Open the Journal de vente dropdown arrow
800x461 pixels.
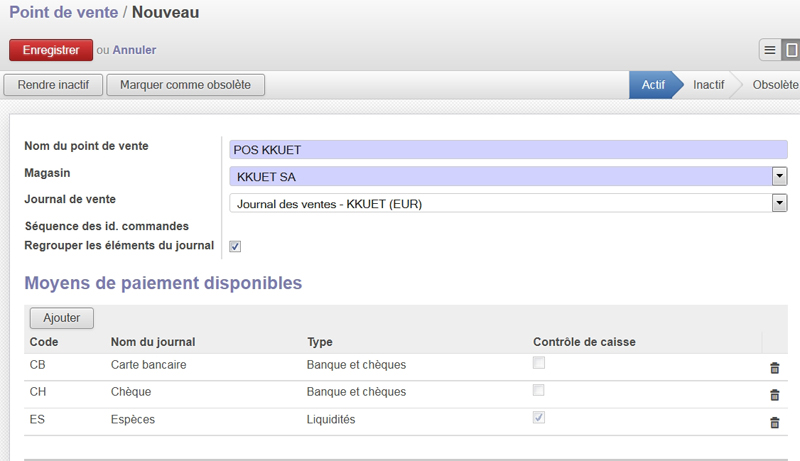(779, 203)
